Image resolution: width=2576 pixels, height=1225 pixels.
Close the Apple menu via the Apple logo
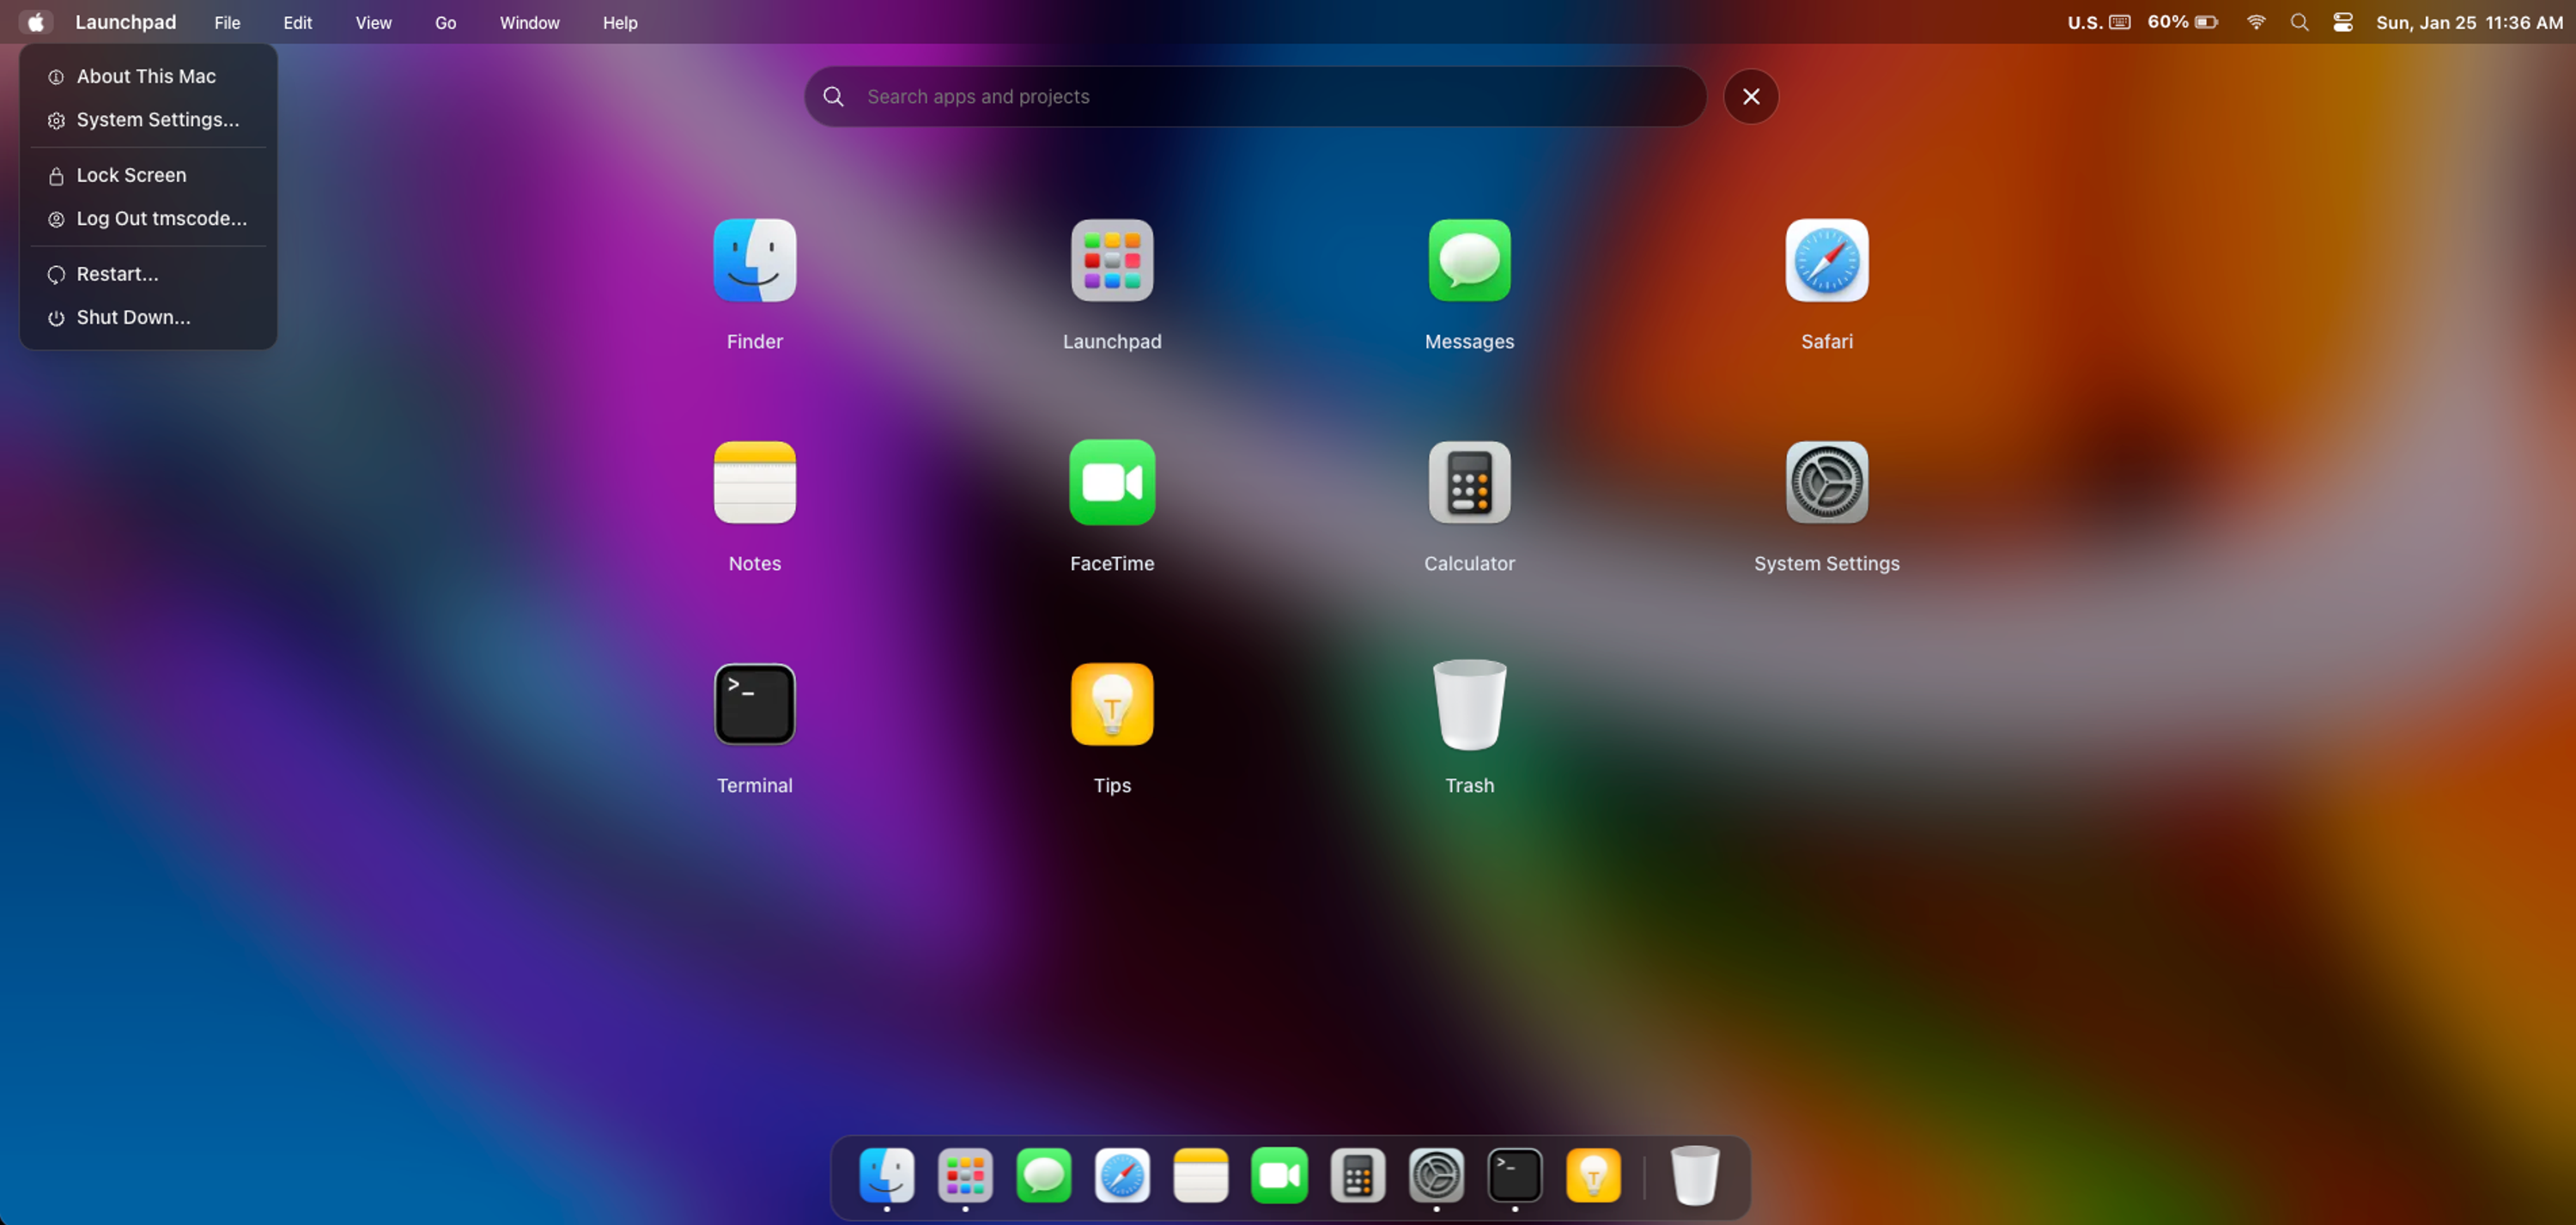(x=35, y=22)
